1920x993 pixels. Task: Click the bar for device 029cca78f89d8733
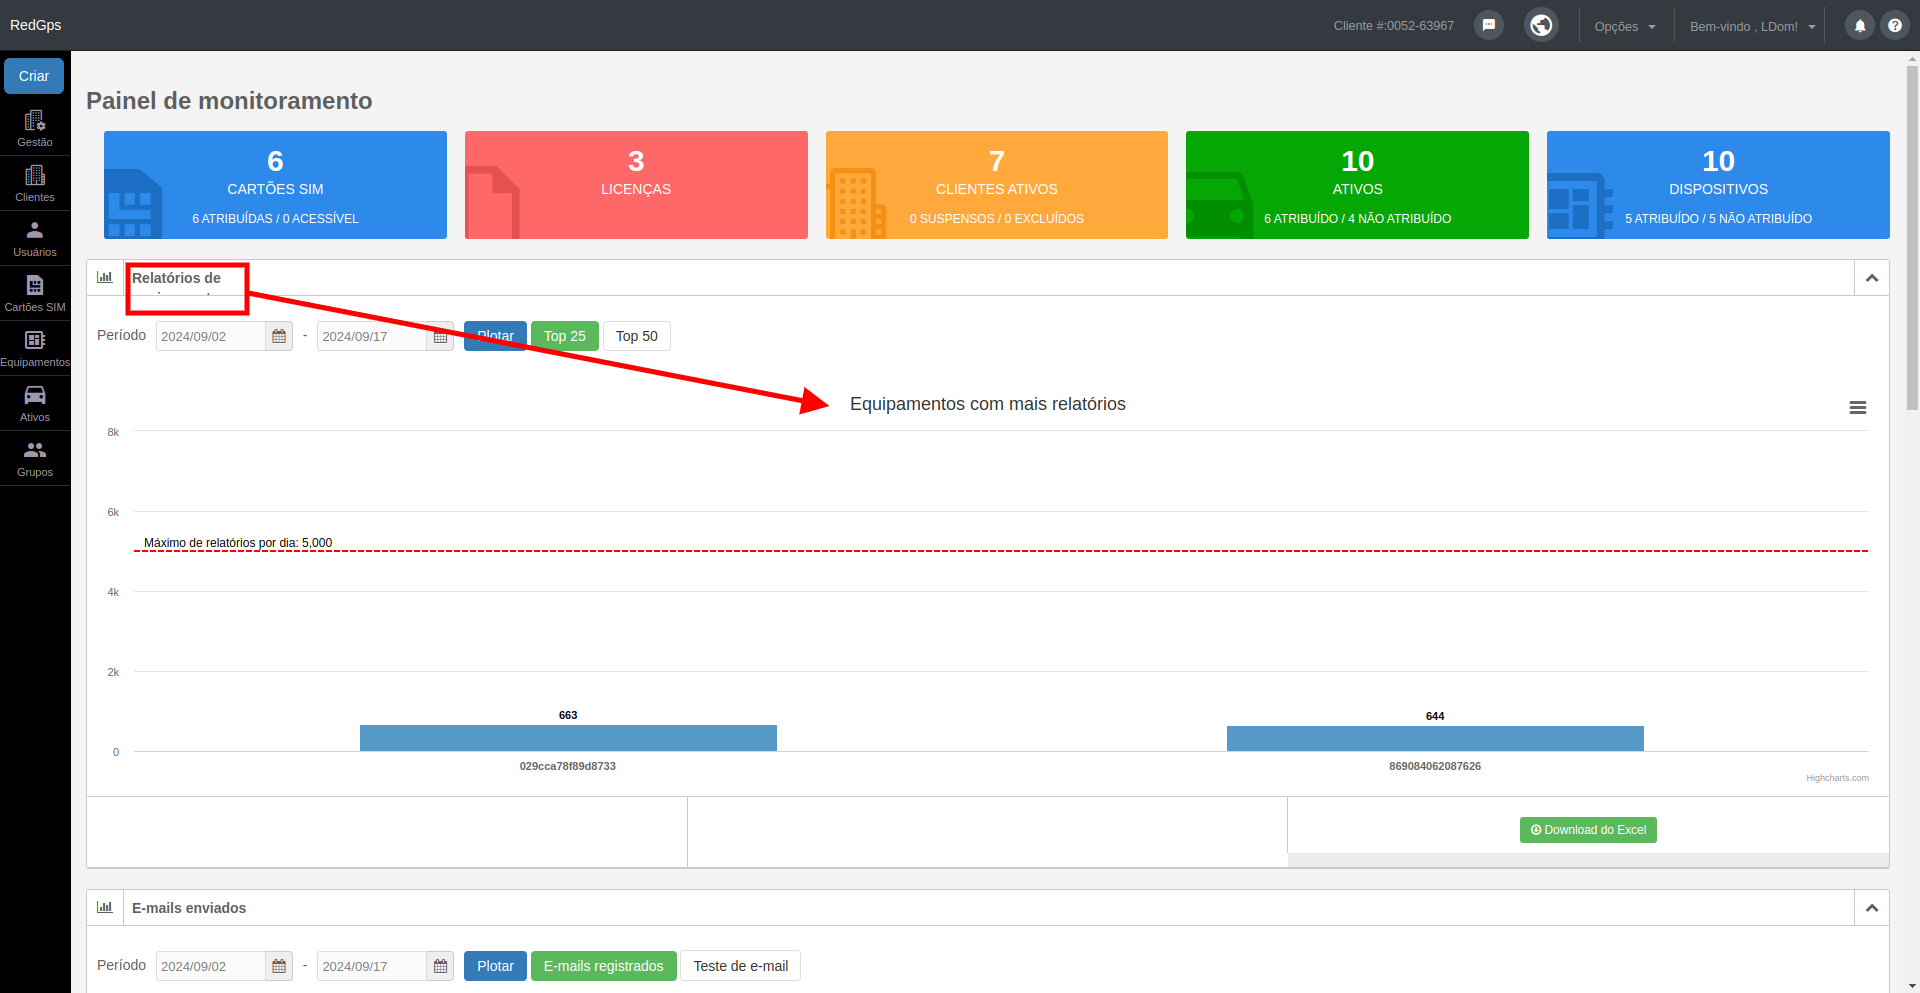(x=568, y=738)
